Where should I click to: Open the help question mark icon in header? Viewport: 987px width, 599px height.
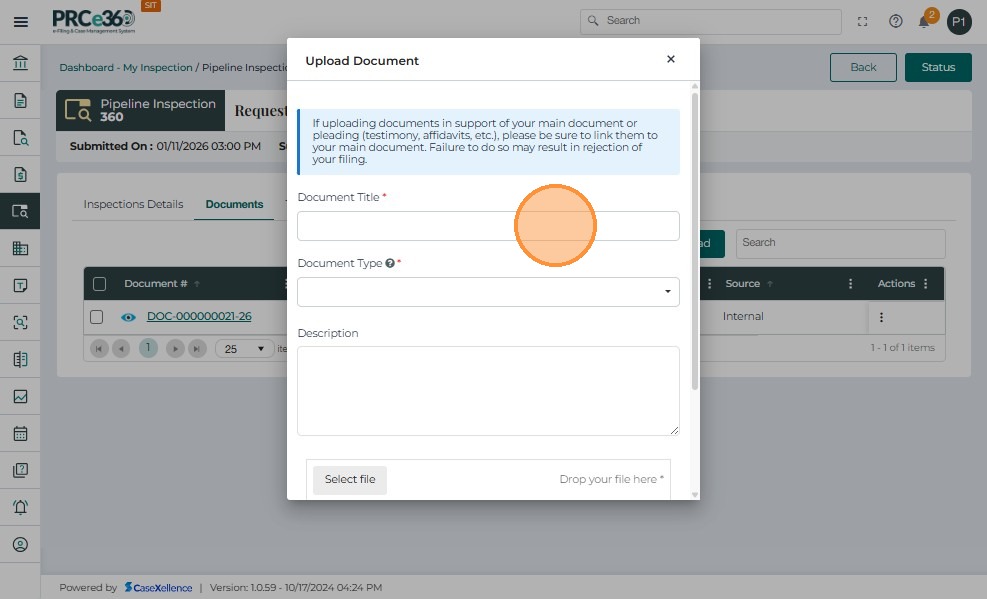pyautogui.click(x=895, y=21)
